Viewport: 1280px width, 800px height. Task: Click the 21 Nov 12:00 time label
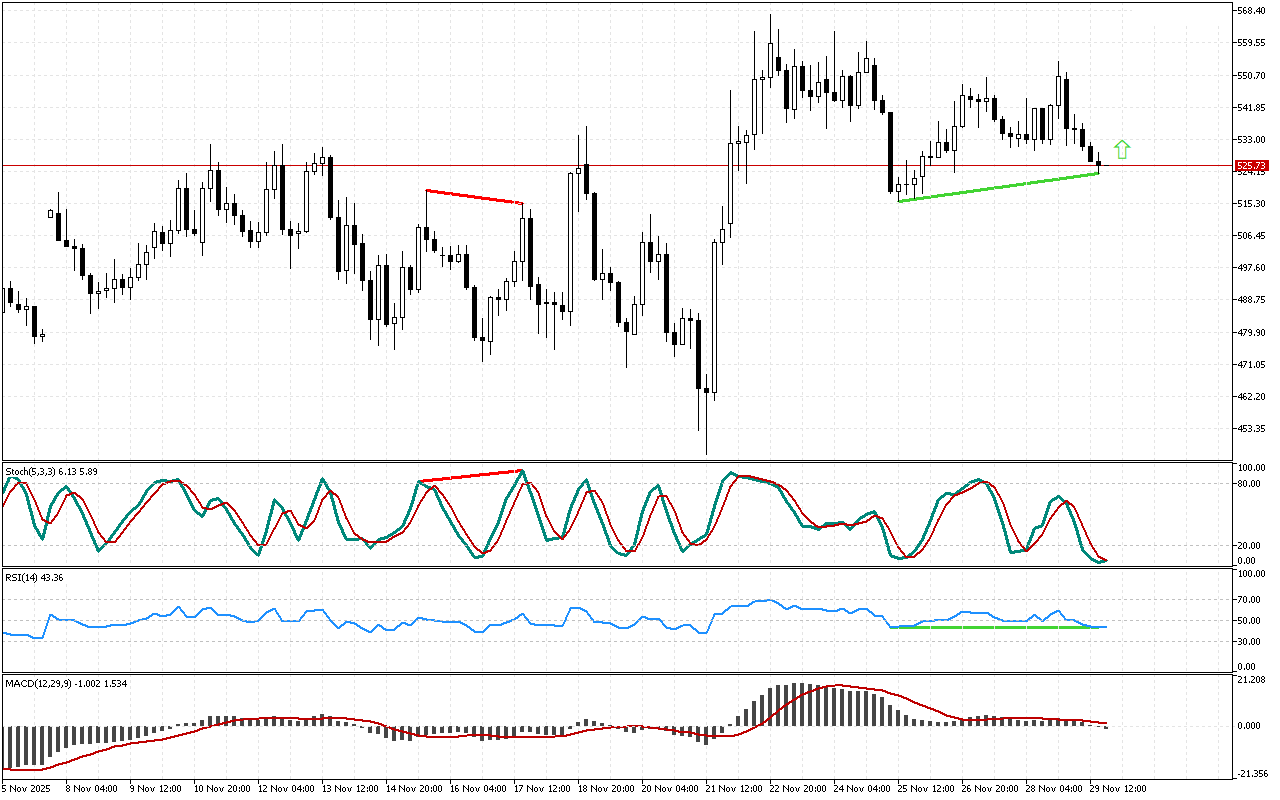tap(737, 788)
